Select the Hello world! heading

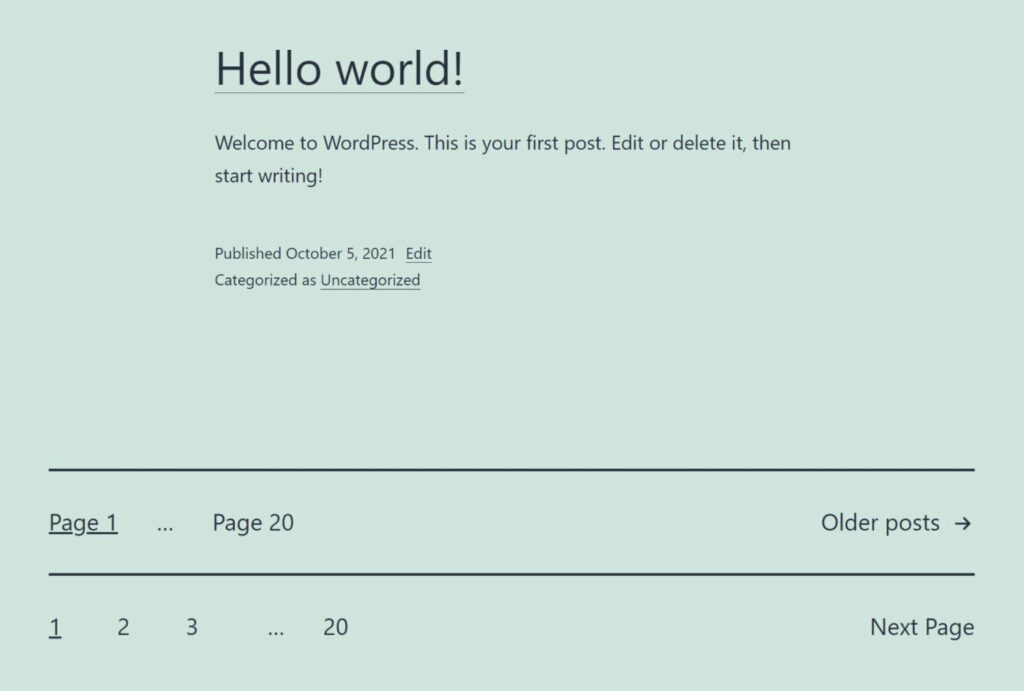339,69
